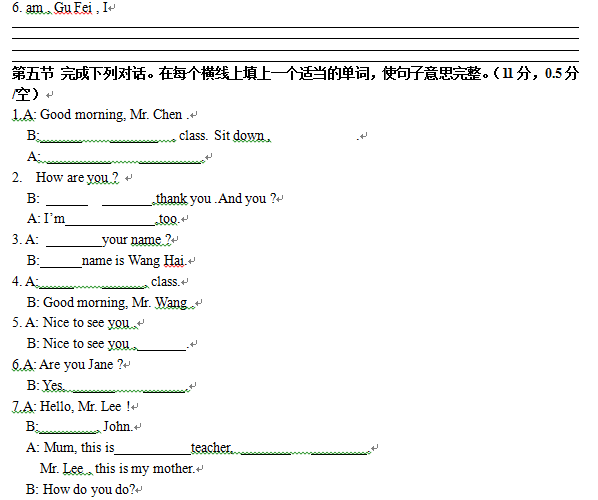Click 'Good morning, Mr. Chen' in dialogue 1
The height and width of the screenshot is (500, 598).
[111, 114]
